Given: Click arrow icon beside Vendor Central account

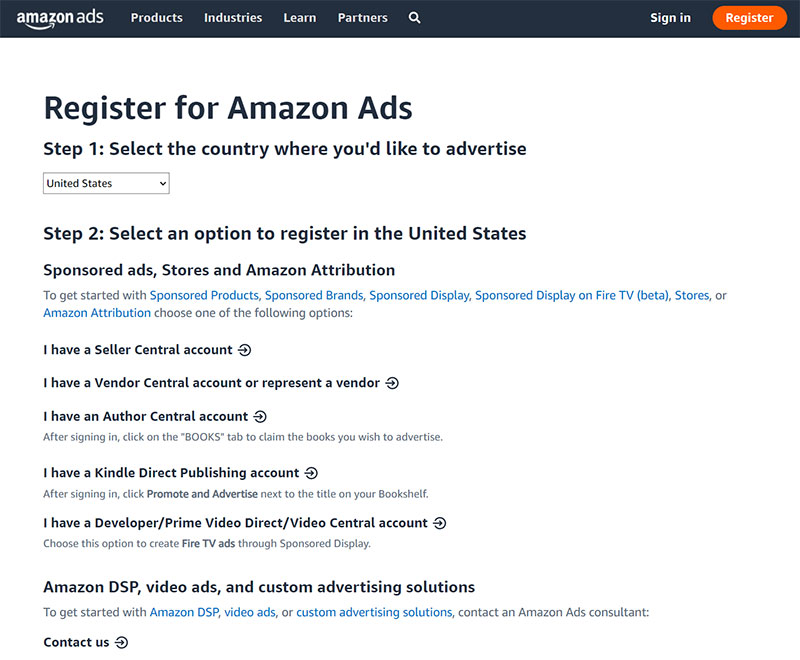Looking at the screenshot, I should 392,383.
